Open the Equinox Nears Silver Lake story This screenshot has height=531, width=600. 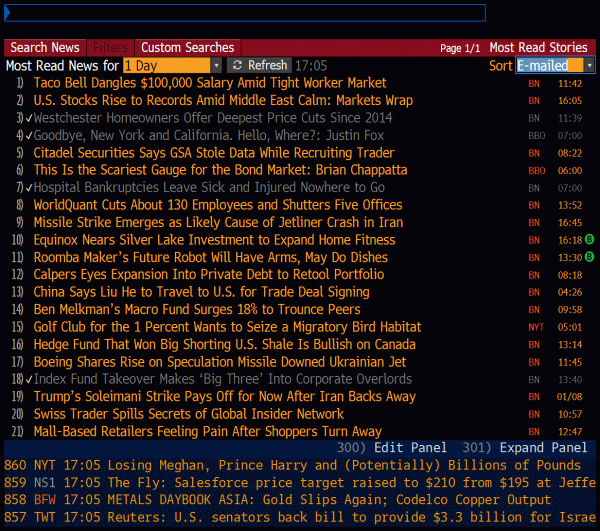coord(214,240)
